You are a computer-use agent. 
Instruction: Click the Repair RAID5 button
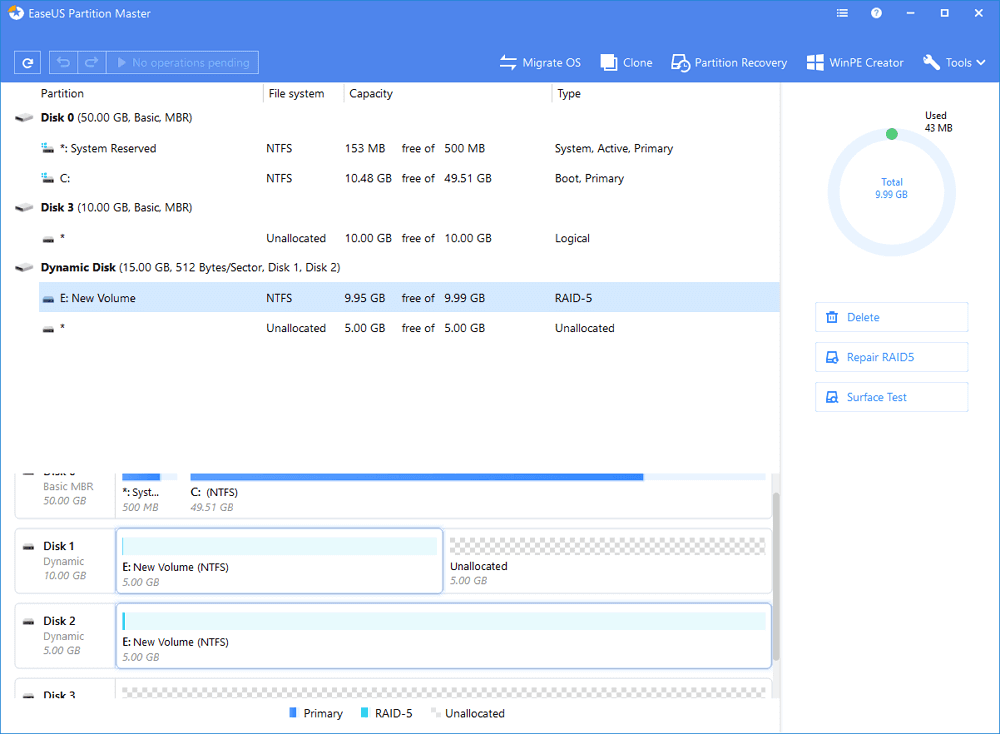(891, 357)
